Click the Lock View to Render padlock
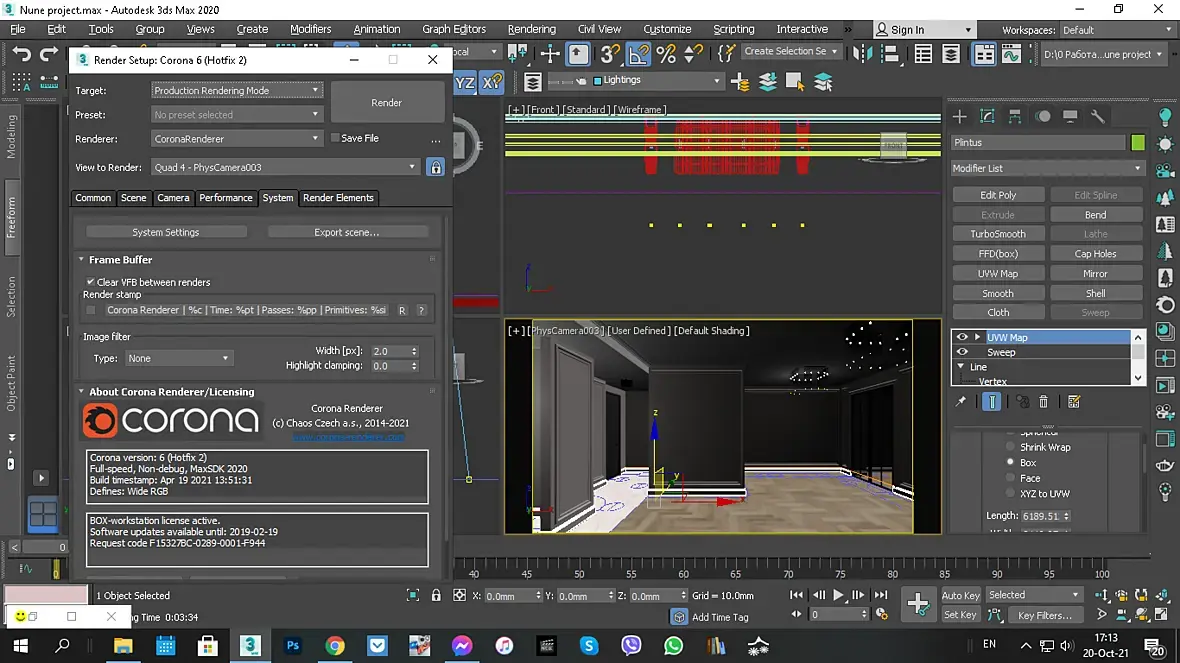 (435, 168)
